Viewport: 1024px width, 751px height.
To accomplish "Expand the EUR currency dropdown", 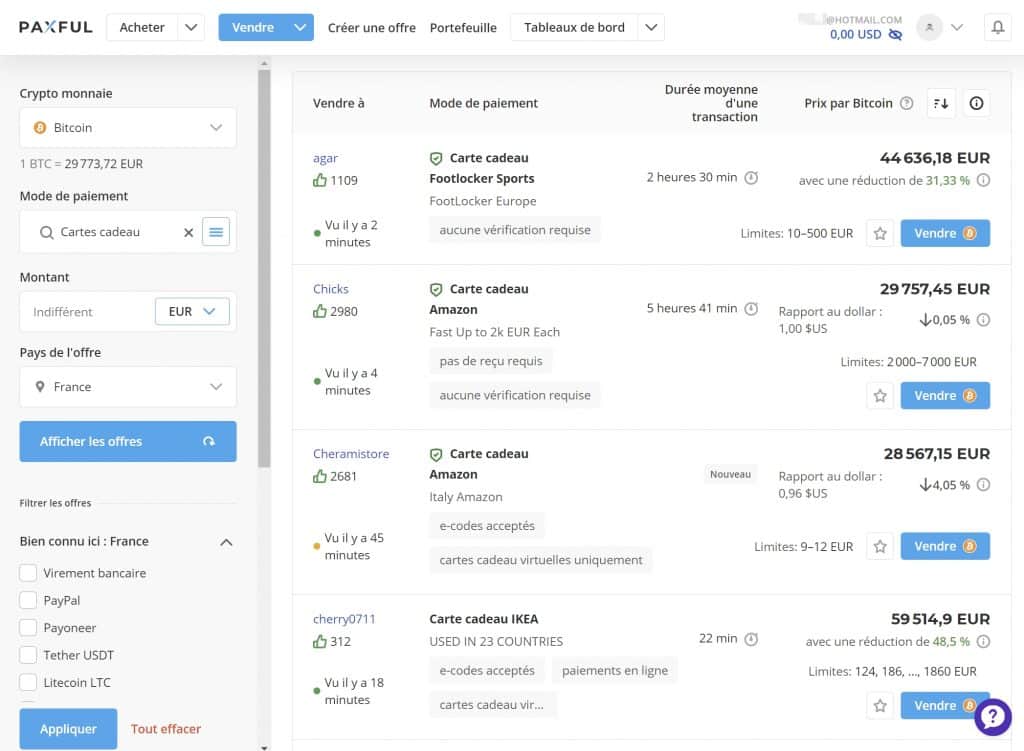I will click(x=192, y=312).
